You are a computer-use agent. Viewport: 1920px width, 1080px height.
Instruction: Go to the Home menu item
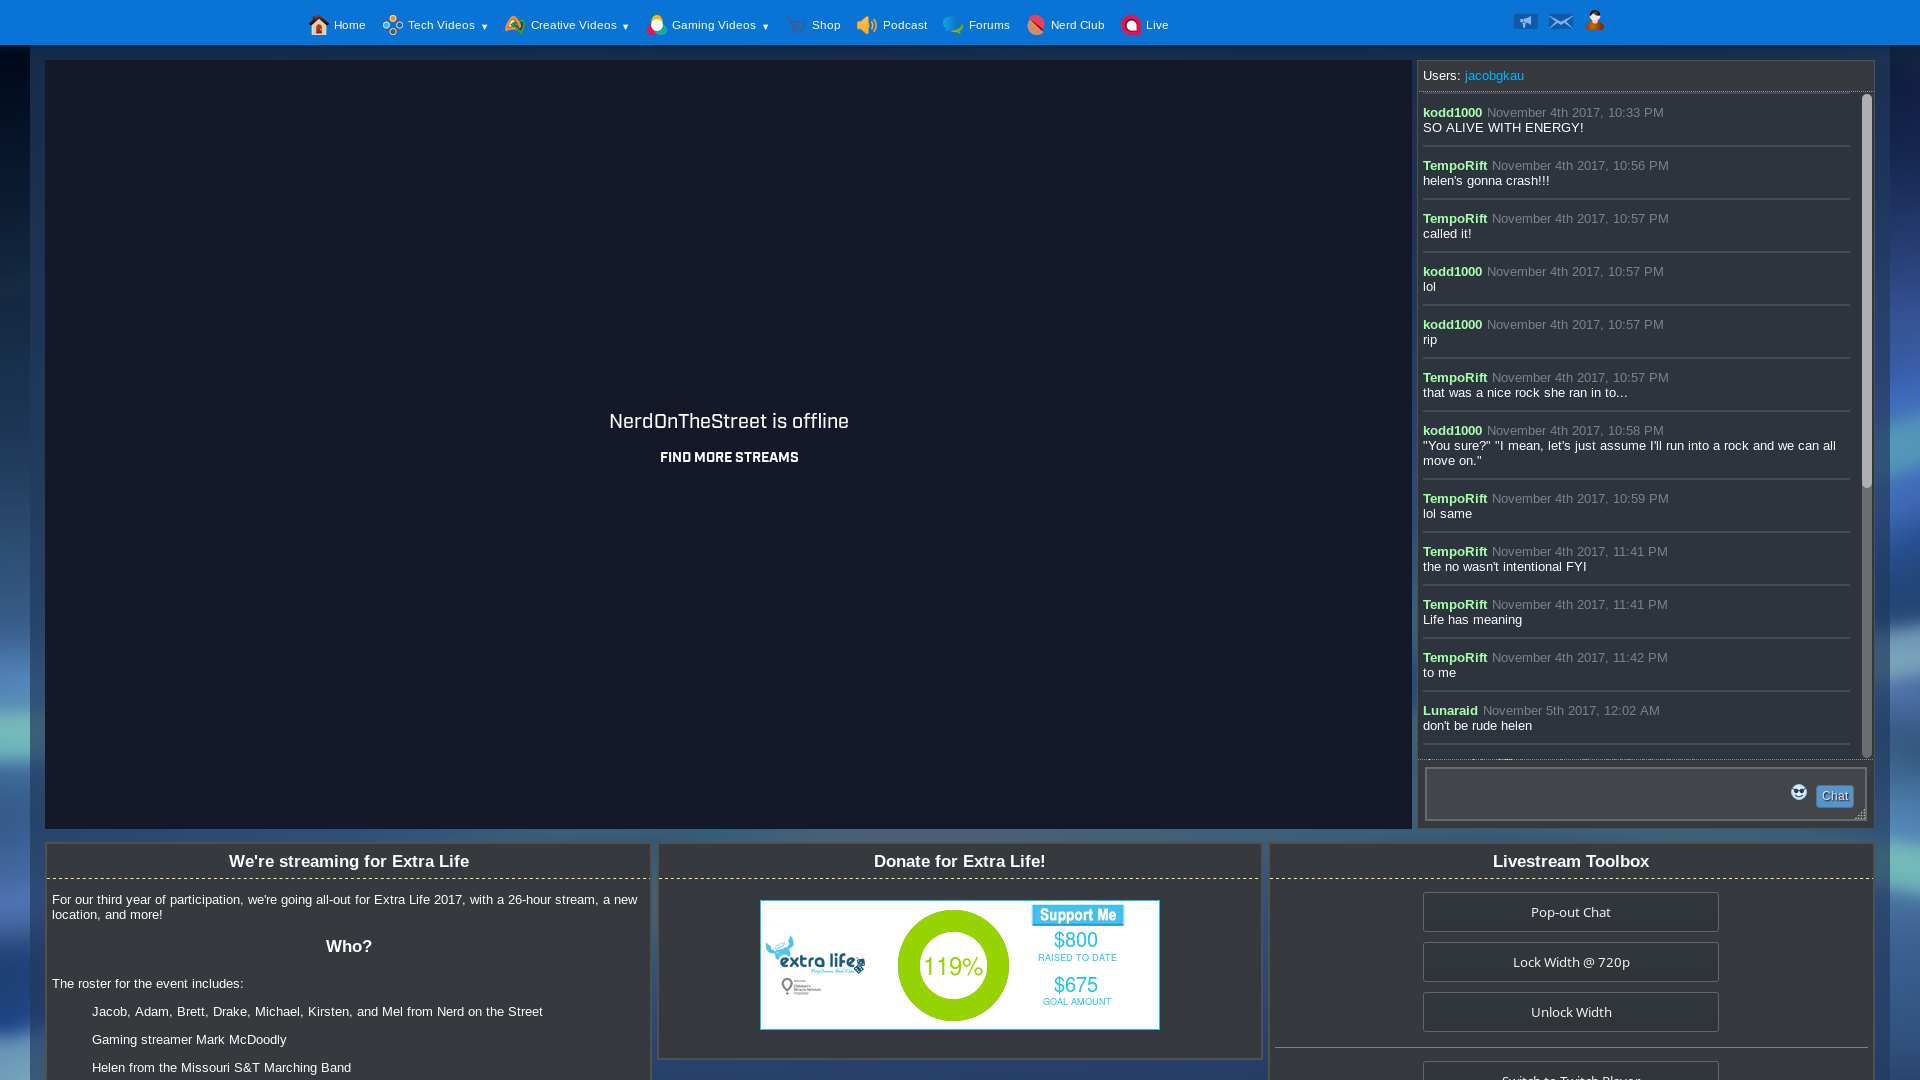pyautogui.click(x=337, y=26)
